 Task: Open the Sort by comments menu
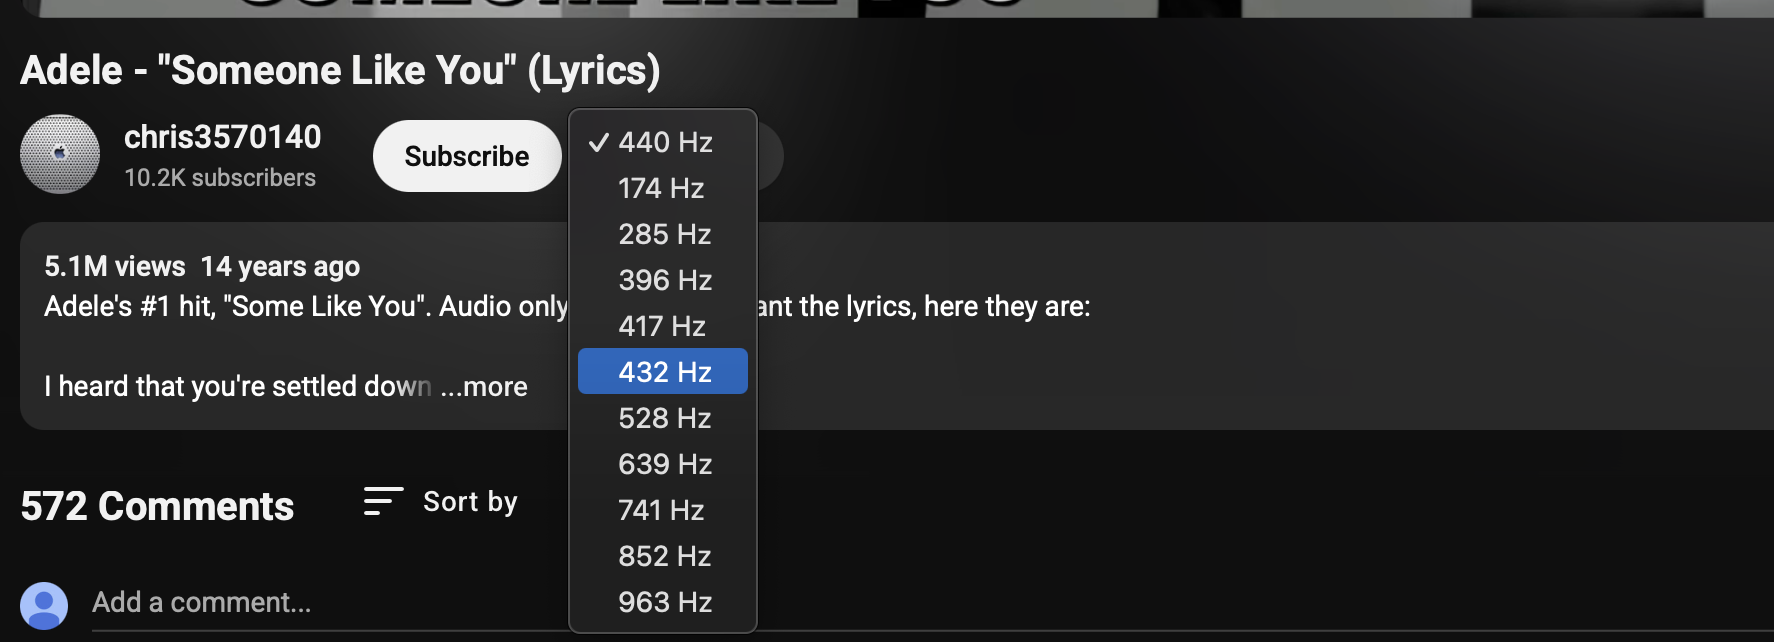pyautogui.click(x=441, y=502)
